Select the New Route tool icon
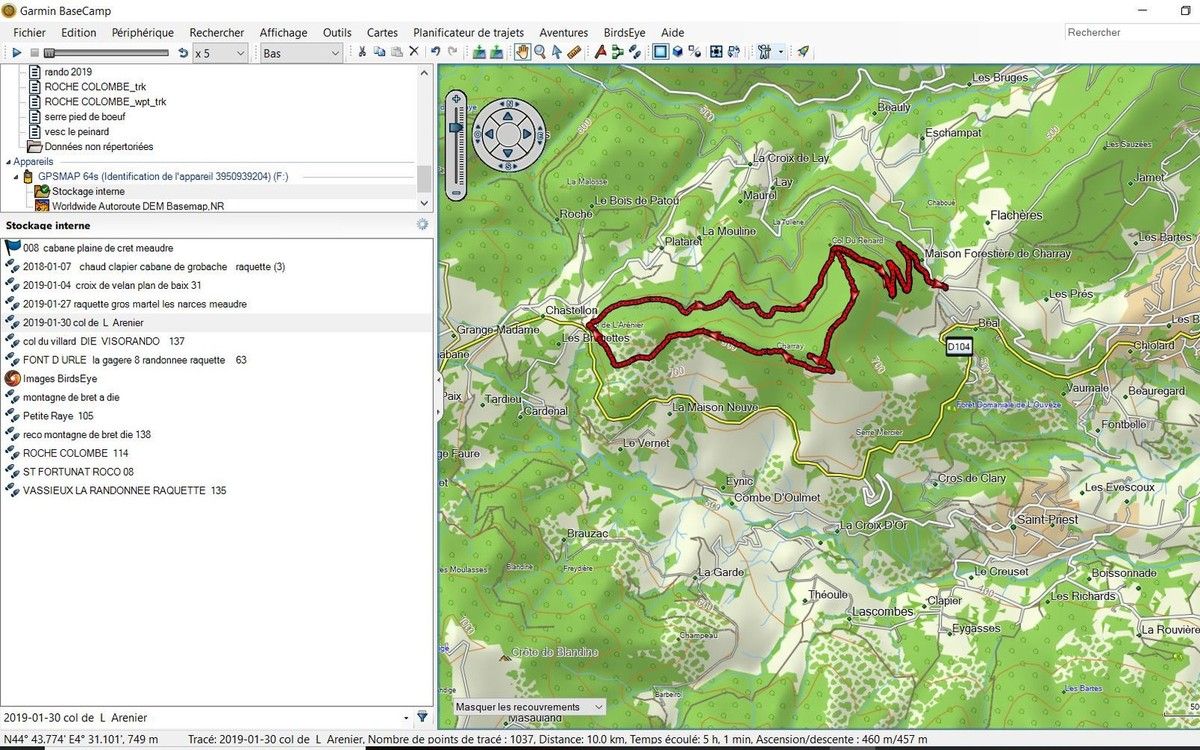Viewport: 1200px width, 750px height. pyautogui.click(x=617, y=52)
